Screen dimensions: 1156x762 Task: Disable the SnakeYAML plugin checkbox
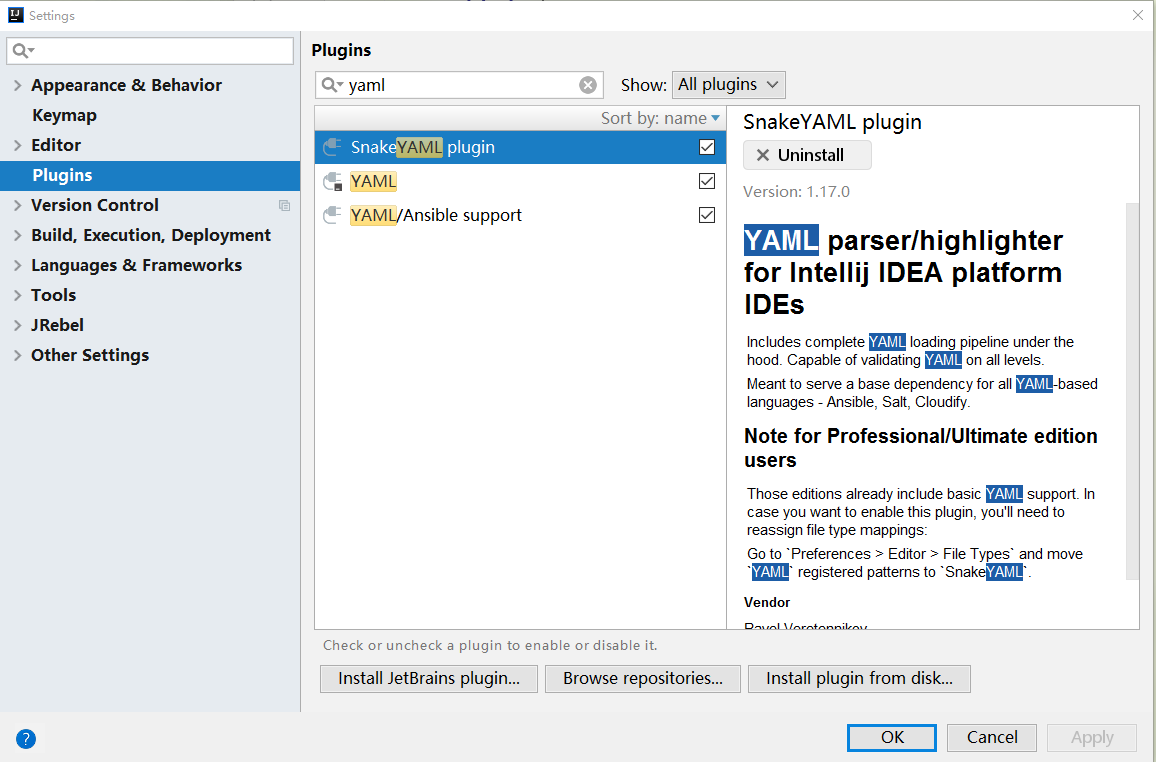coord(706,147)
